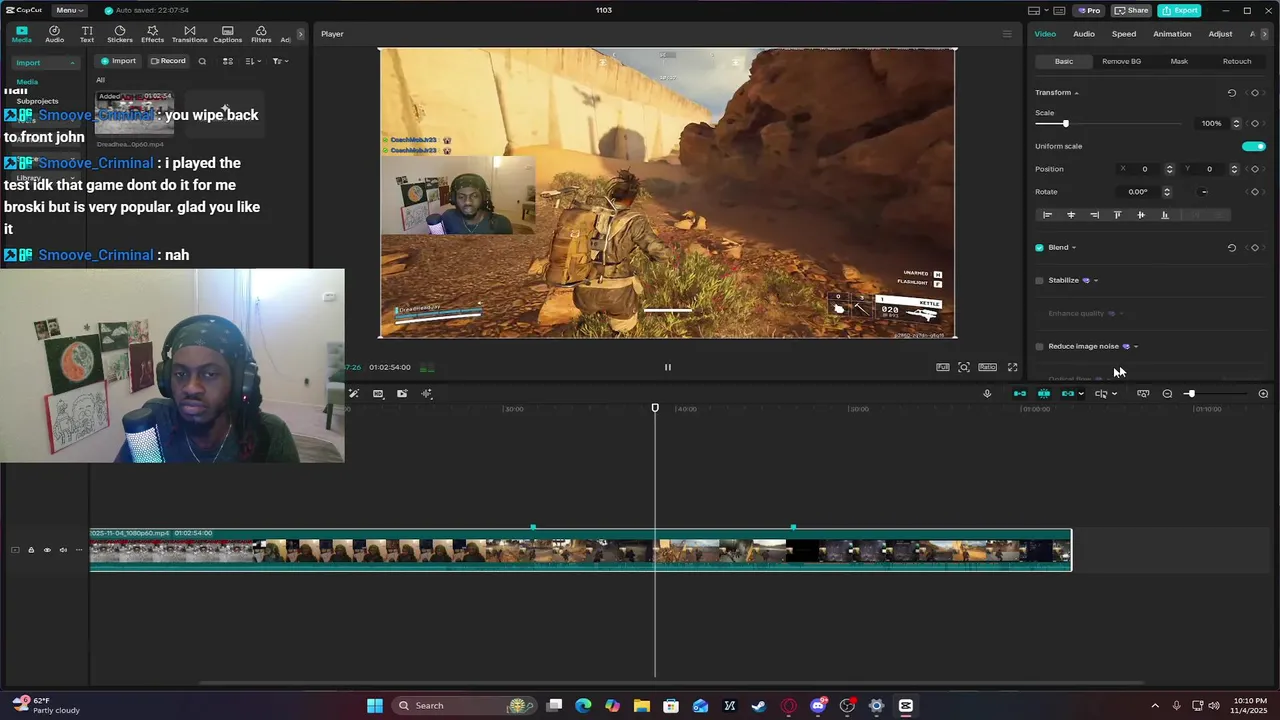Click the Import media button

click(118, 61)
